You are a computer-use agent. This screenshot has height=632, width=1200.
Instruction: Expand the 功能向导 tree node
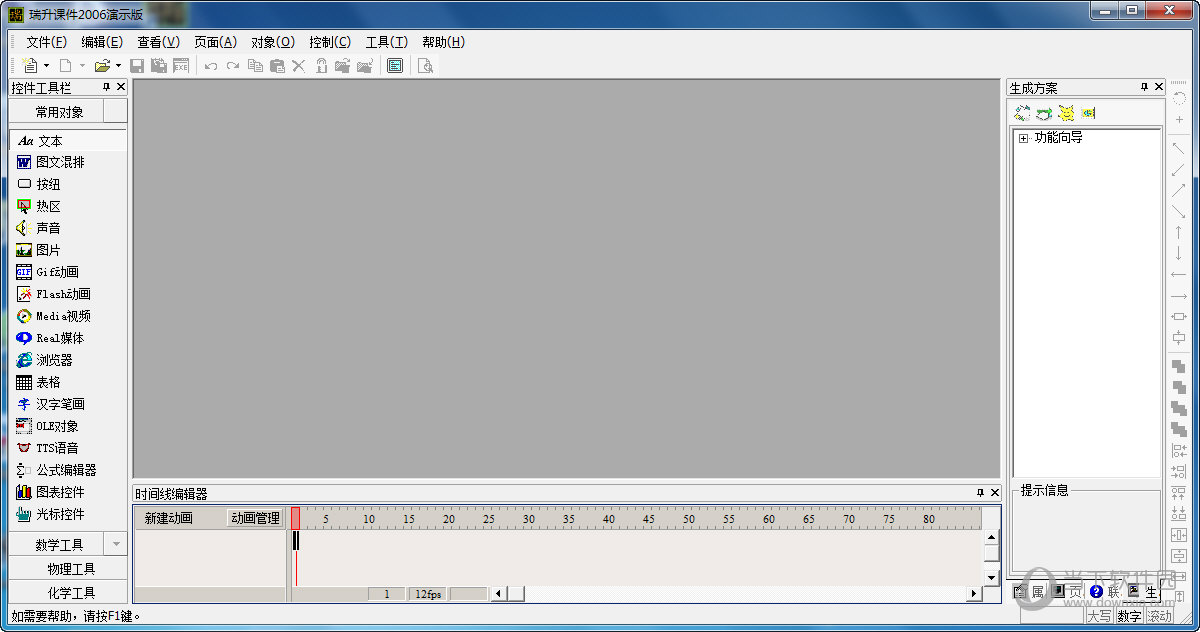pos(1024,139)
